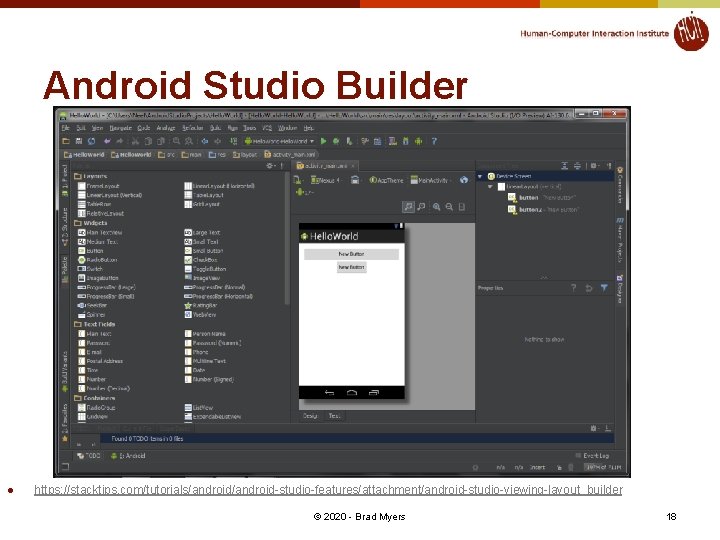Expand all in Component Tree icon

tap(564, 166)
